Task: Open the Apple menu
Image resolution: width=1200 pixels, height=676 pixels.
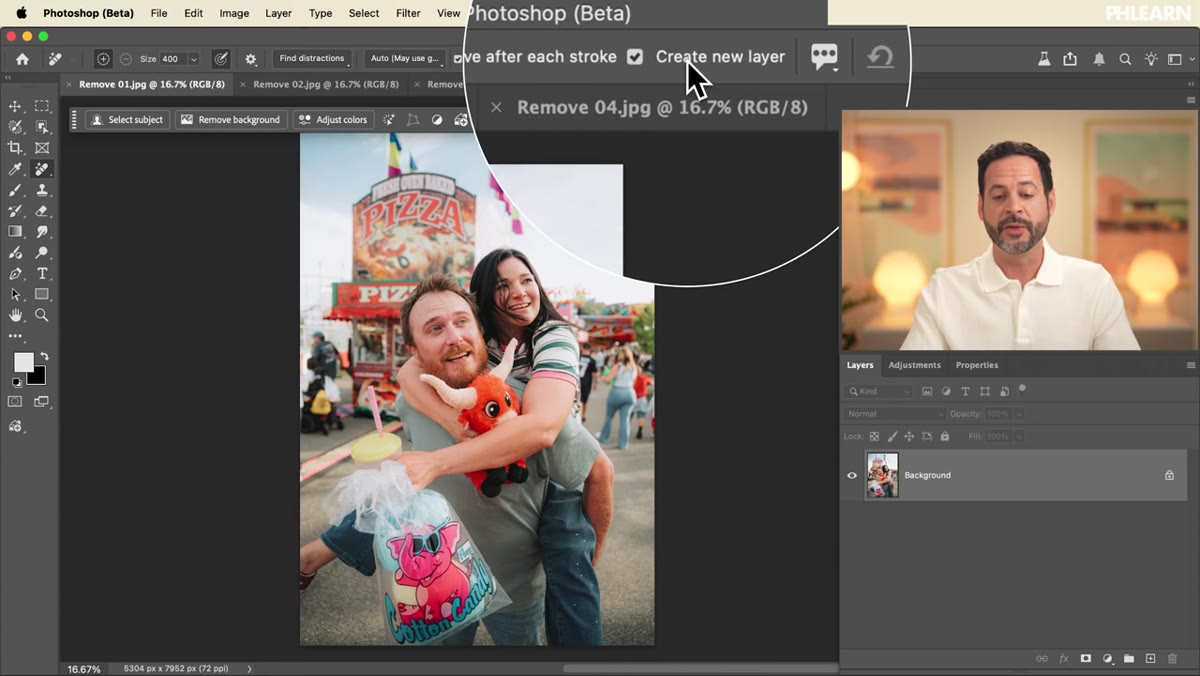Action: 22,13
